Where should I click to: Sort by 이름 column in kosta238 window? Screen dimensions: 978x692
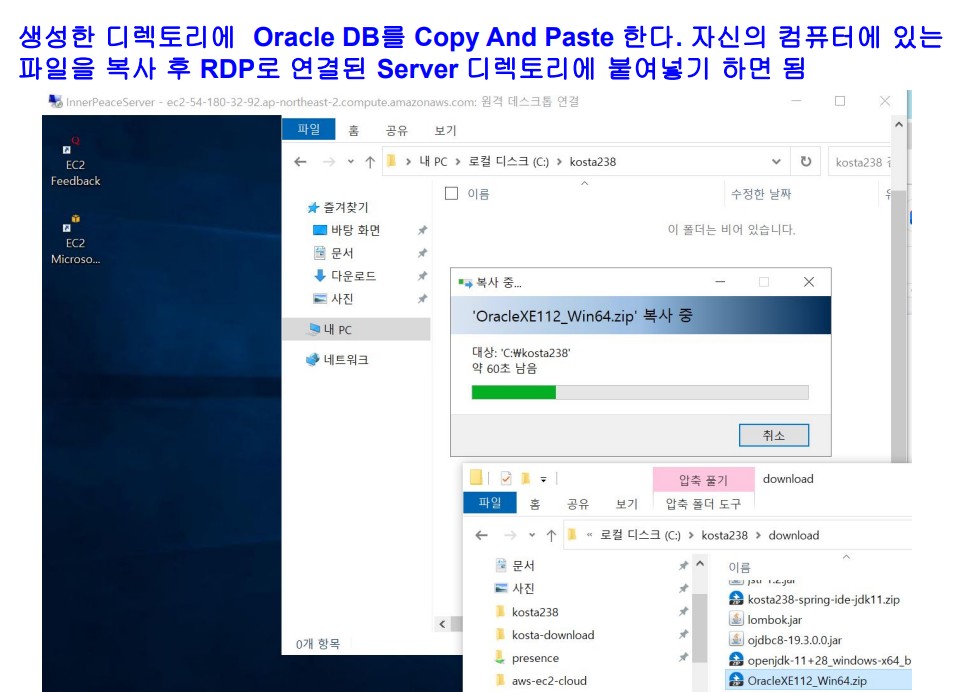tap(479, 194)
